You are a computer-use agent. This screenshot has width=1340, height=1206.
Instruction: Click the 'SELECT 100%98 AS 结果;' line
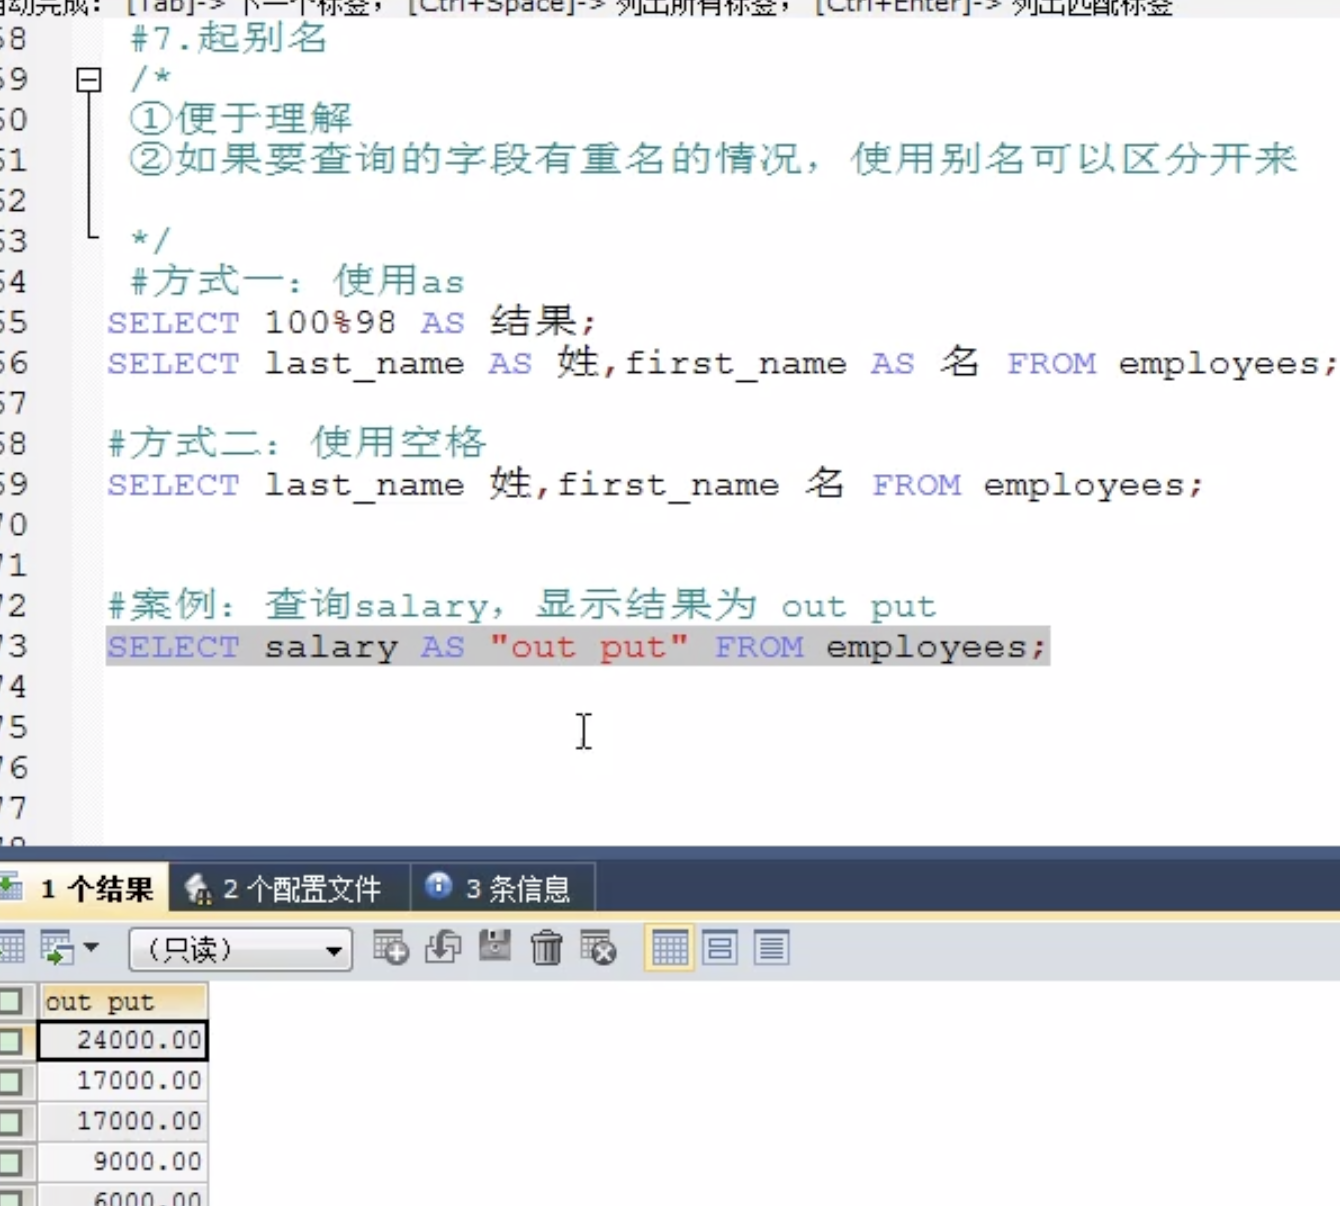352,322
